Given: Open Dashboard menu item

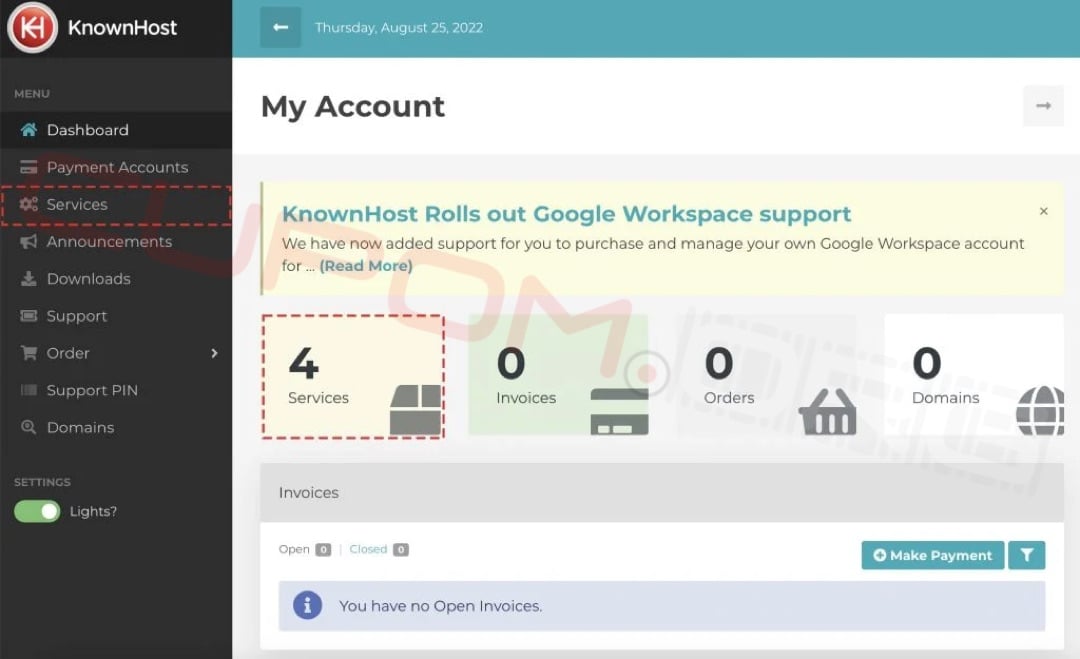Looking at the screenshot, I should click(x=116, y=129).
